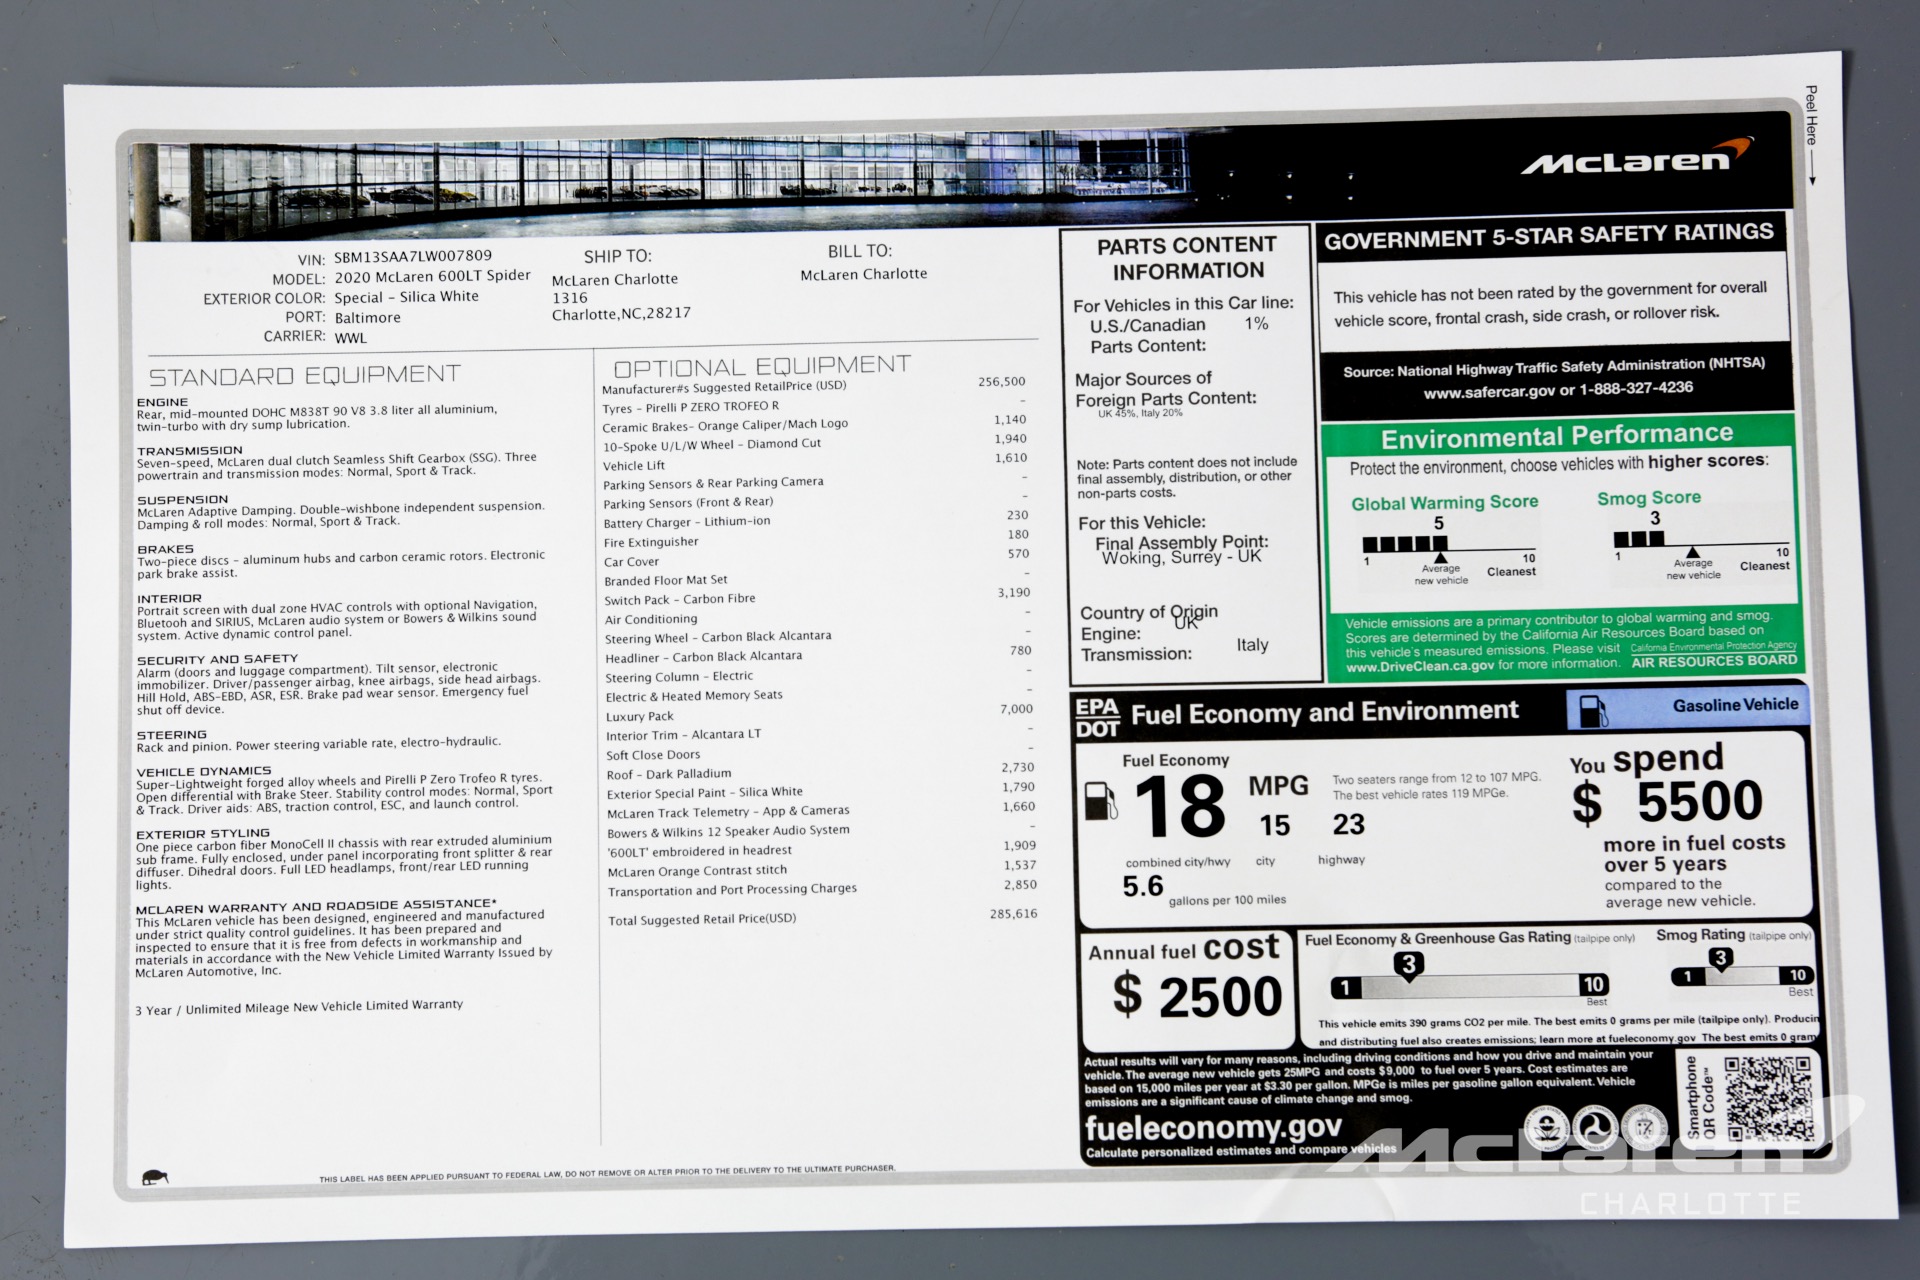1920x1280 pixels.
Task: Open the www.safercar.gov link
Action: point(1489,392)
